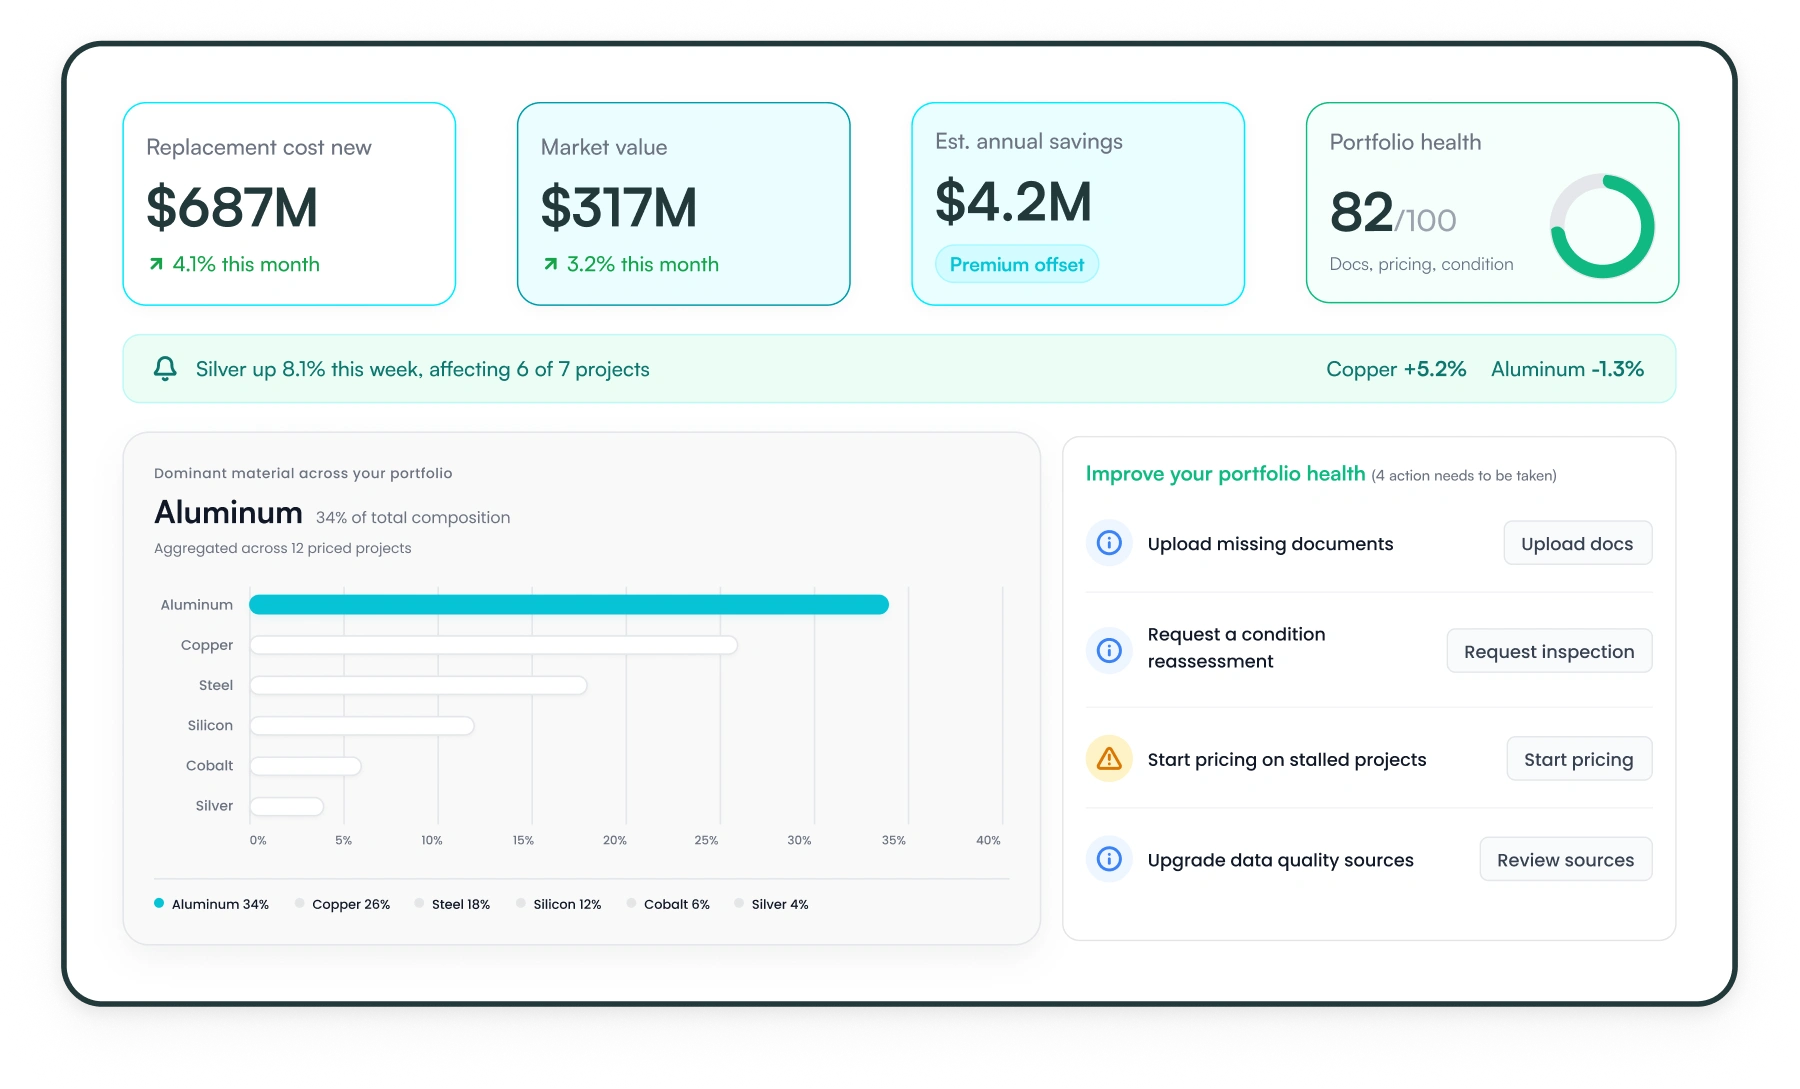Select the Silicon 12% legend item
Screen dimensions: 1800x1089
(558, 904)
